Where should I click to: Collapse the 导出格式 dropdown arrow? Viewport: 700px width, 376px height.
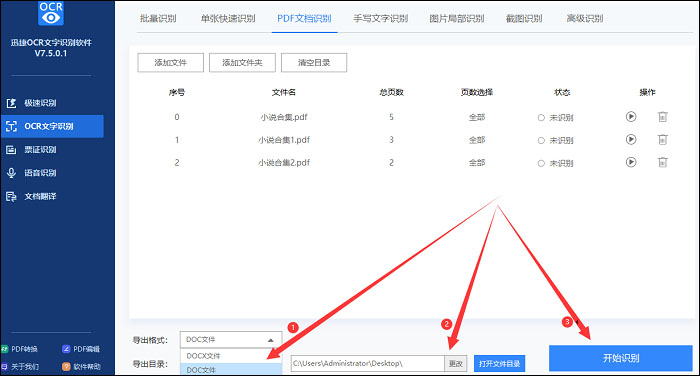[271, 340]
